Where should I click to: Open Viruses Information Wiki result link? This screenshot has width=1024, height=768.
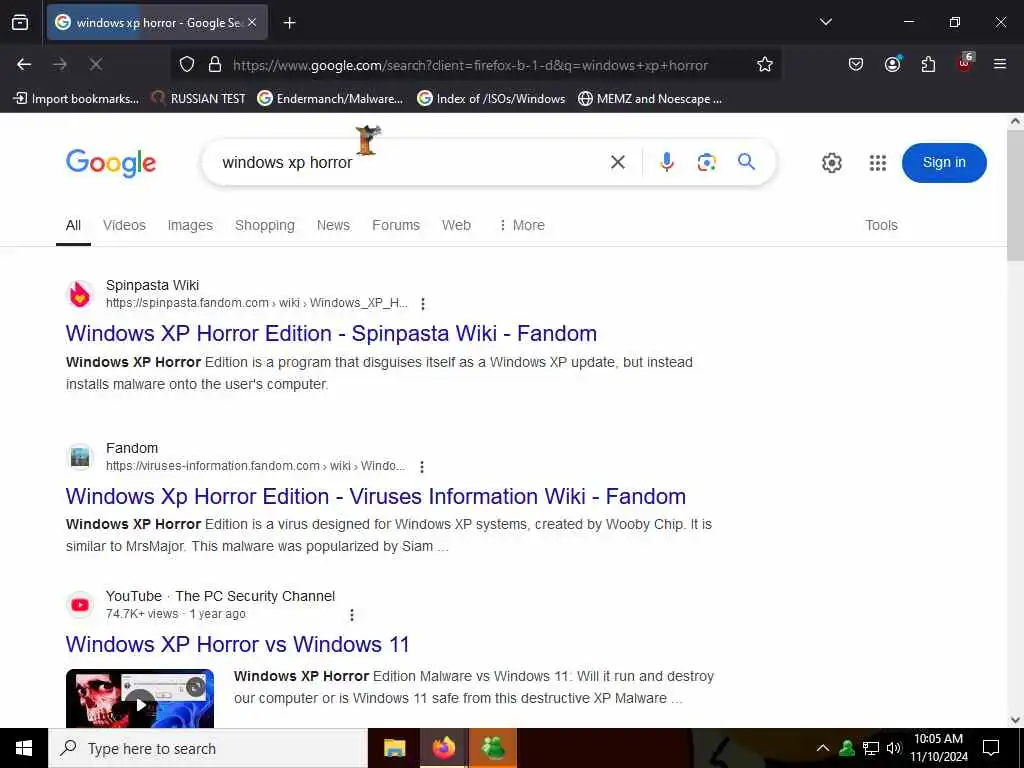pos(376,496)
